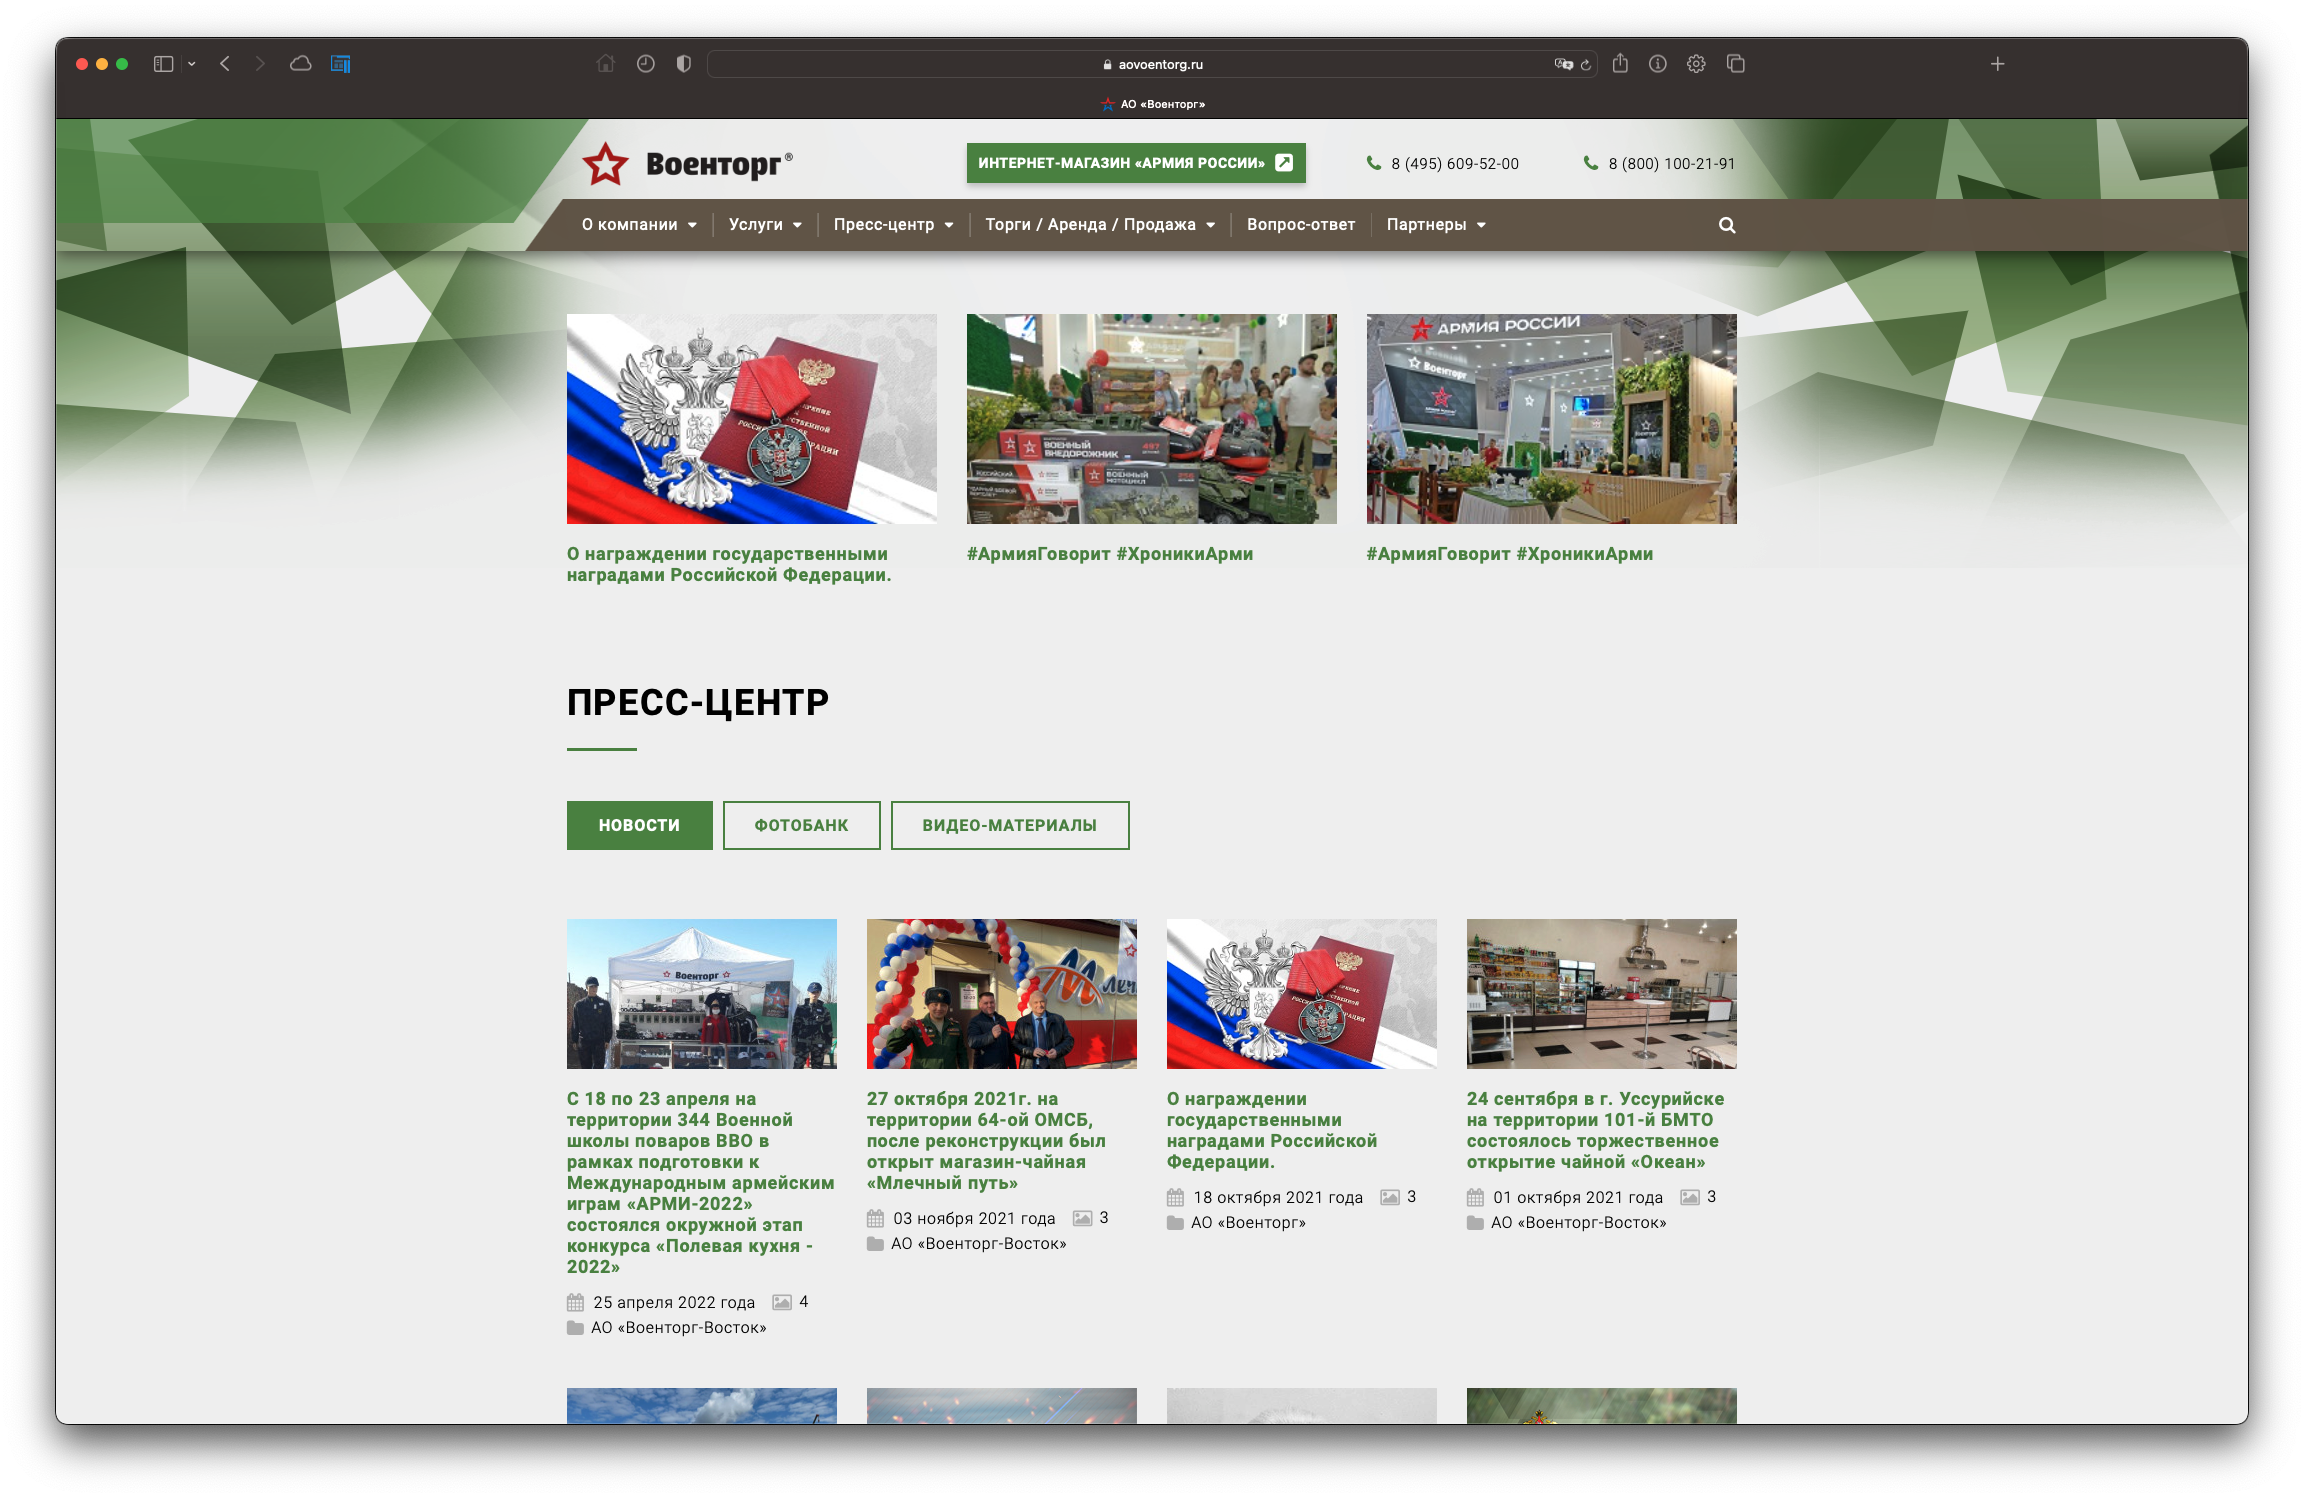Click category АО «Военторг-Восток» under 03 ноября

pos(979,1244)
